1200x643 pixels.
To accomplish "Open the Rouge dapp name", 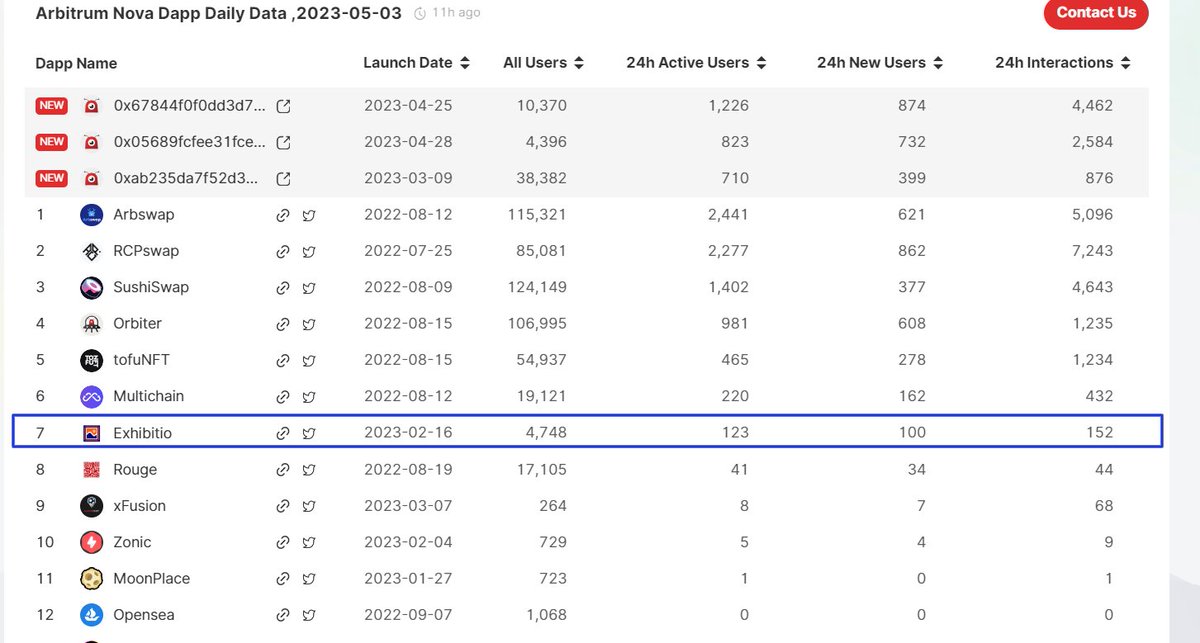I will click(135, 469).
